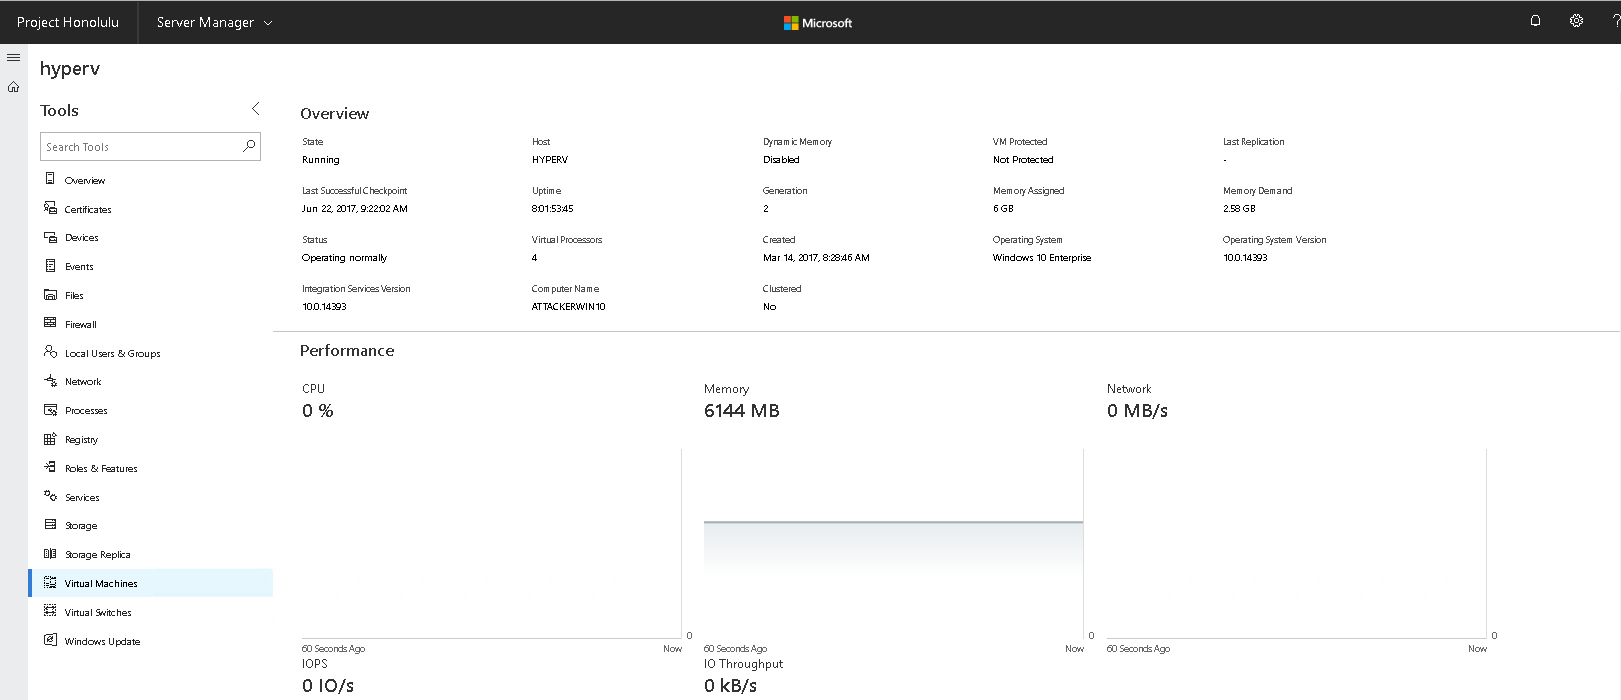Image resolution: width=1621 pixels, height=700 pixels.
Task: Click the search magnifier icon
Action: coord(249,146)
